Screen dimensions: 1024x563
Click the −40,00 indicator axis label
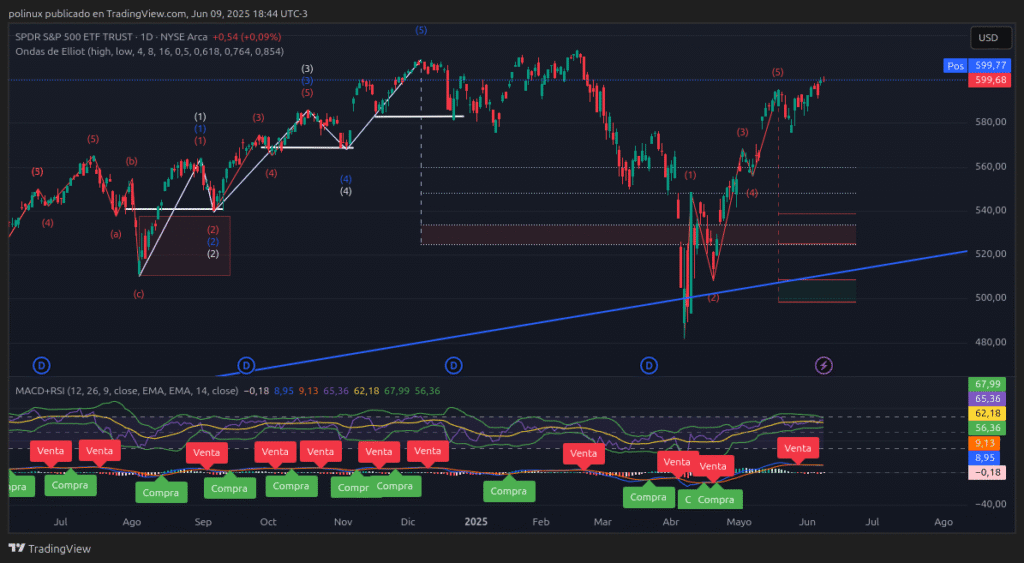pyautogui.click(x=991, y=504)
